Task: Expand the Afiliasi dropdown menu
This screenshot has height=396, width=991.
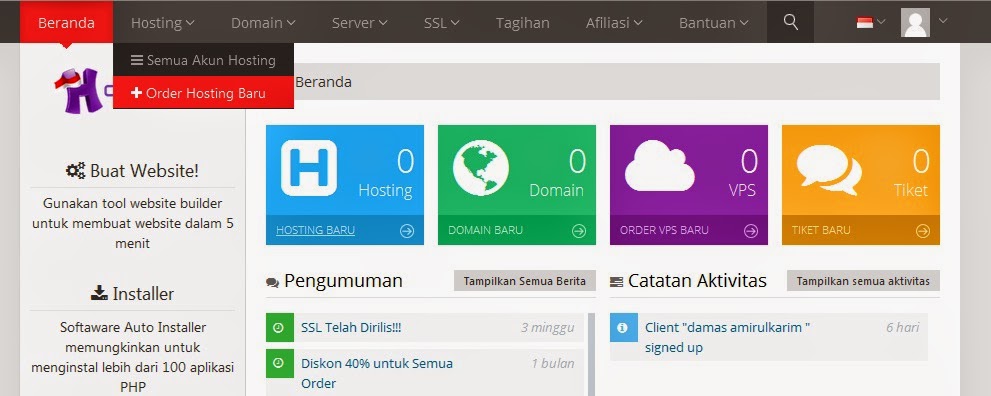Action: (614, 23)
